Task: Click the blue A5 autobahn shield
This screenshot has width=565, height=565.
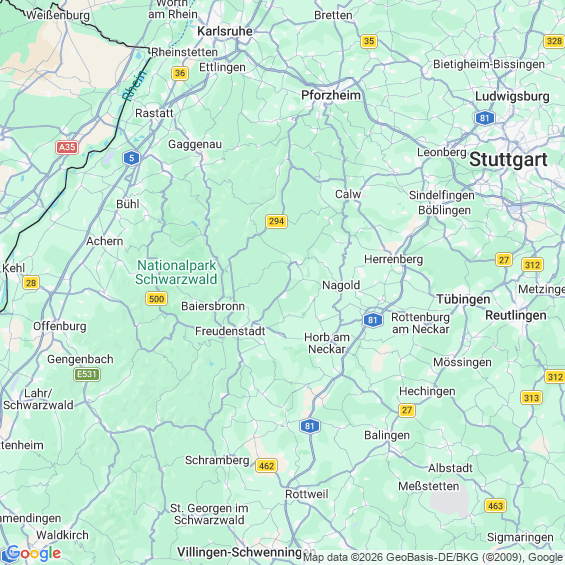Action: [132, 158]
